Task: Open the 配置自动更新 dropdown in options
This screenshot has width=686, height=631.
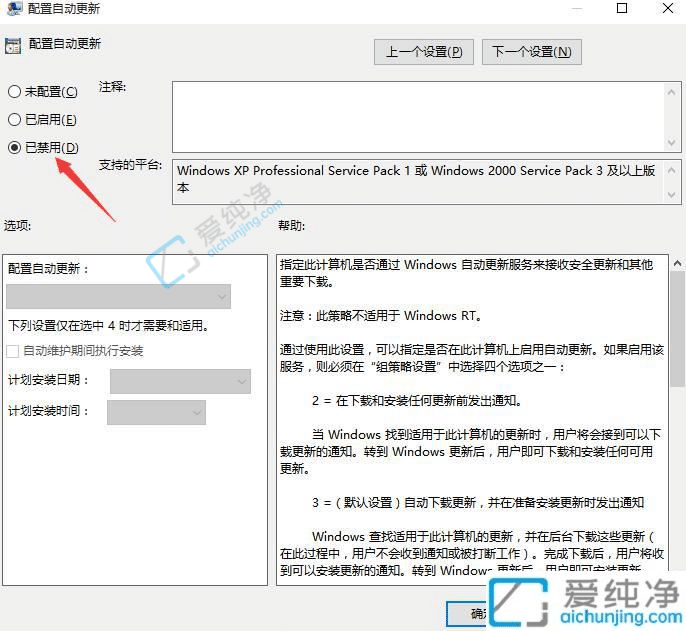Action: [x=119, y=297]
